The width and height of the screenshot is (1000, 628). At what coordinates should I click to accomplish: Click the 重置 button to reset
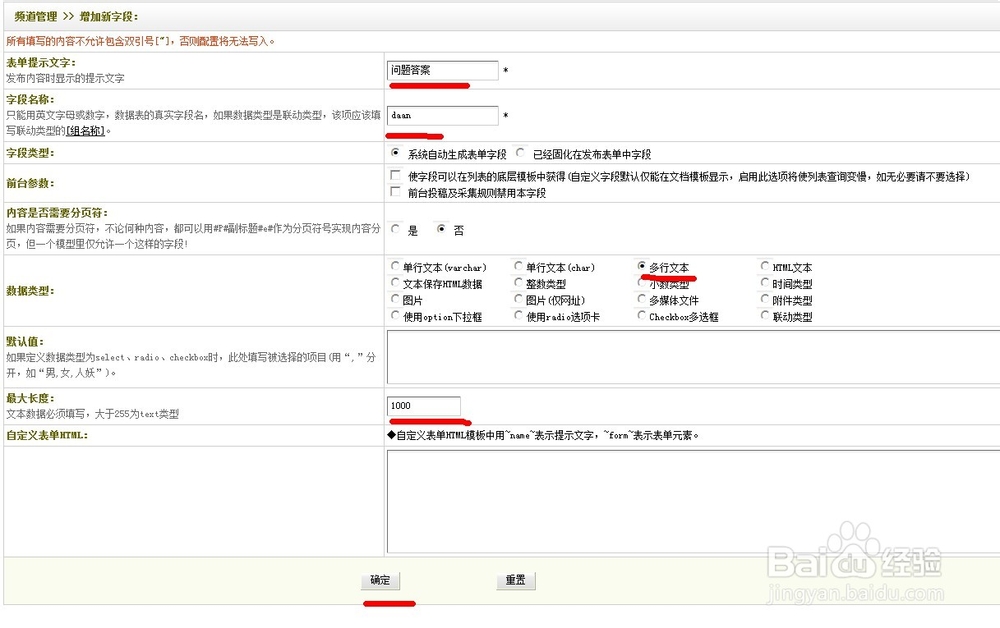(514, 580)
